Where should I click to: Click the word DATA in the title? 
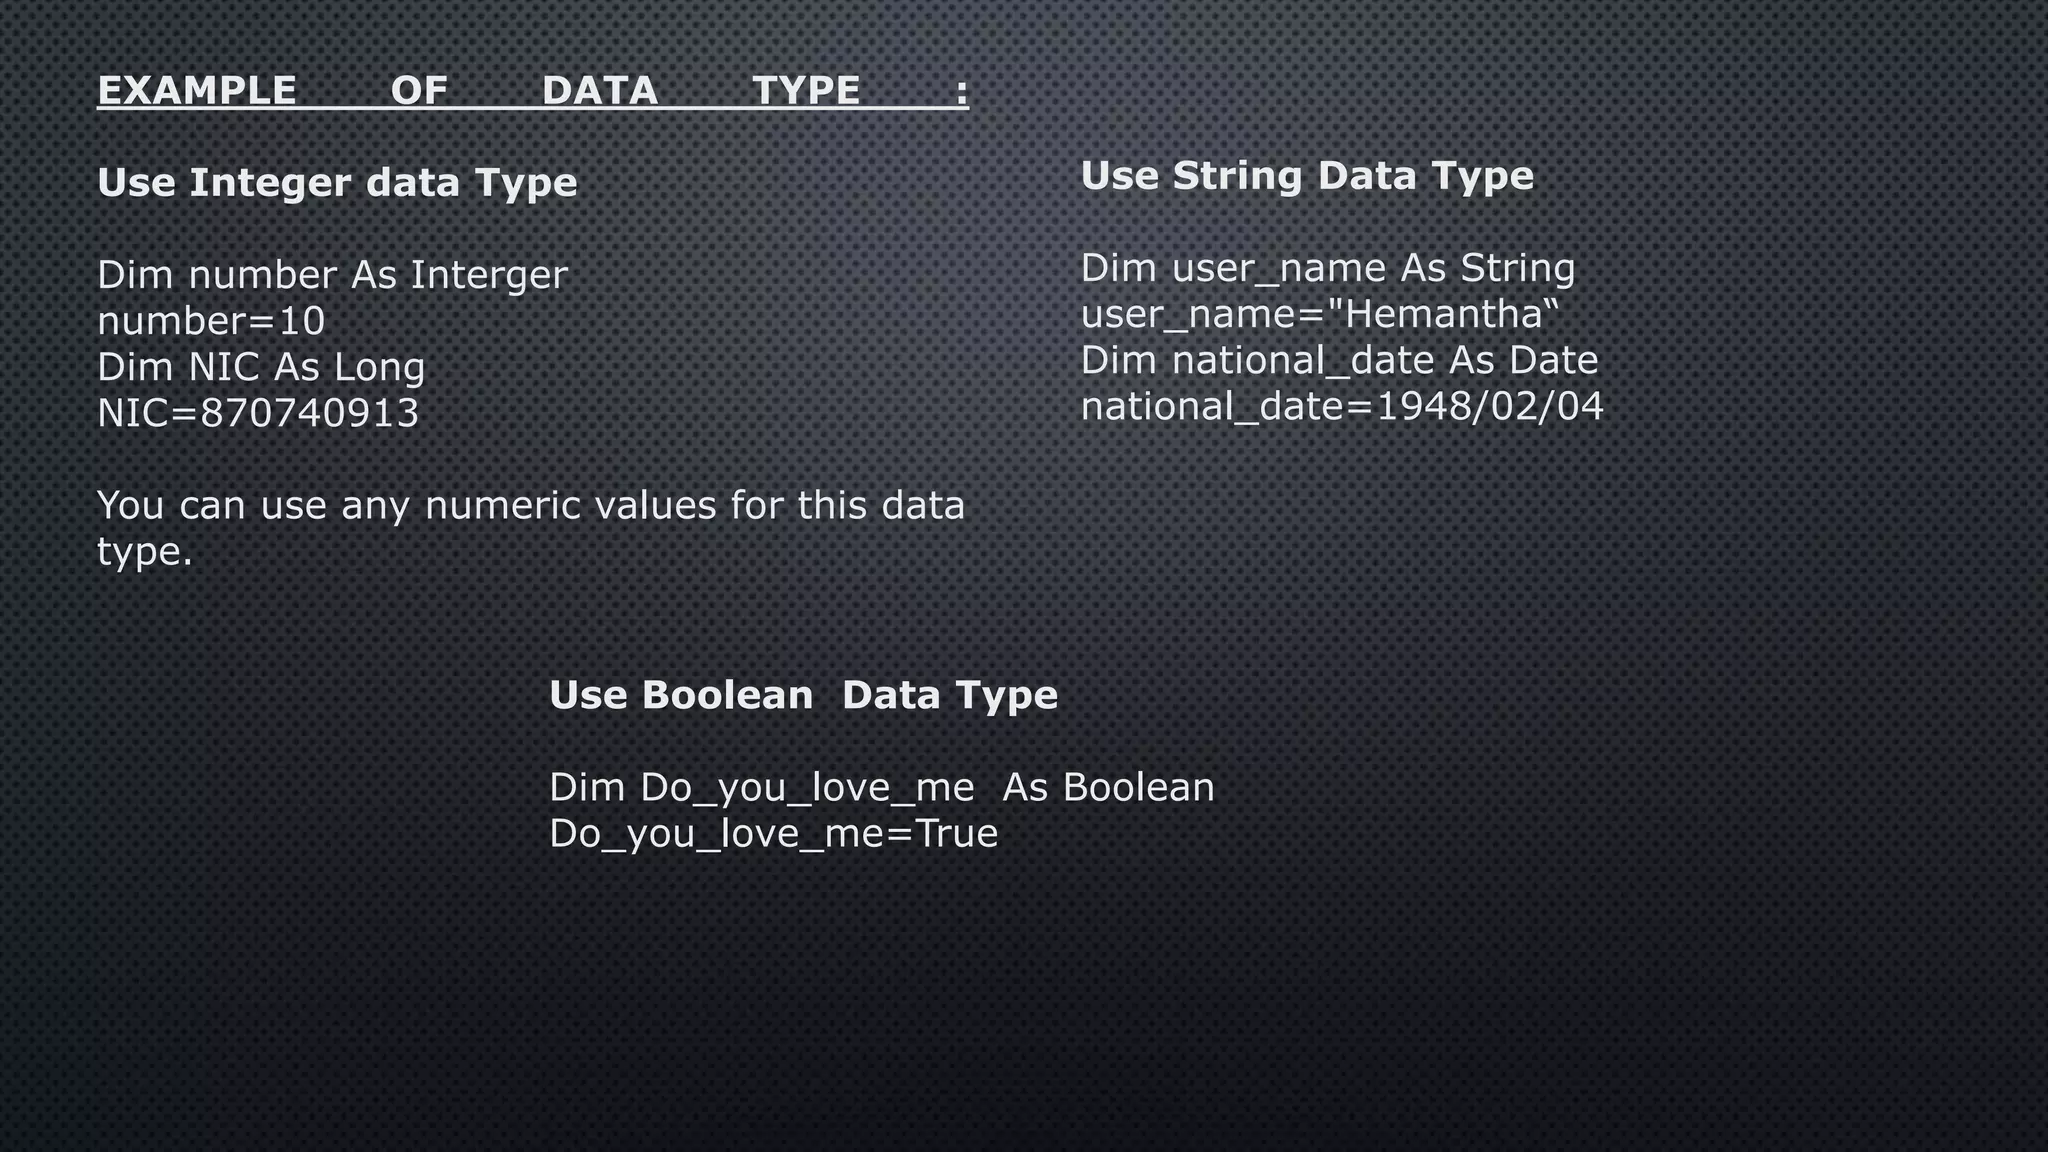coord(600,91)
